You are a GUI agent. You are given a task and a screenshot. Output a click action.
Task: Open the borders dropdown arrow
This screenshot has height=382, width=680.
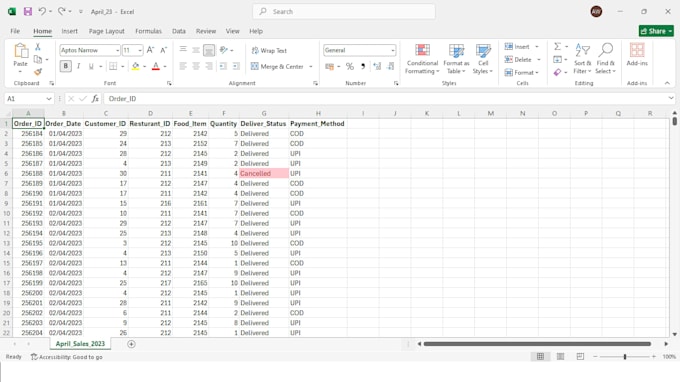point(123,67)
